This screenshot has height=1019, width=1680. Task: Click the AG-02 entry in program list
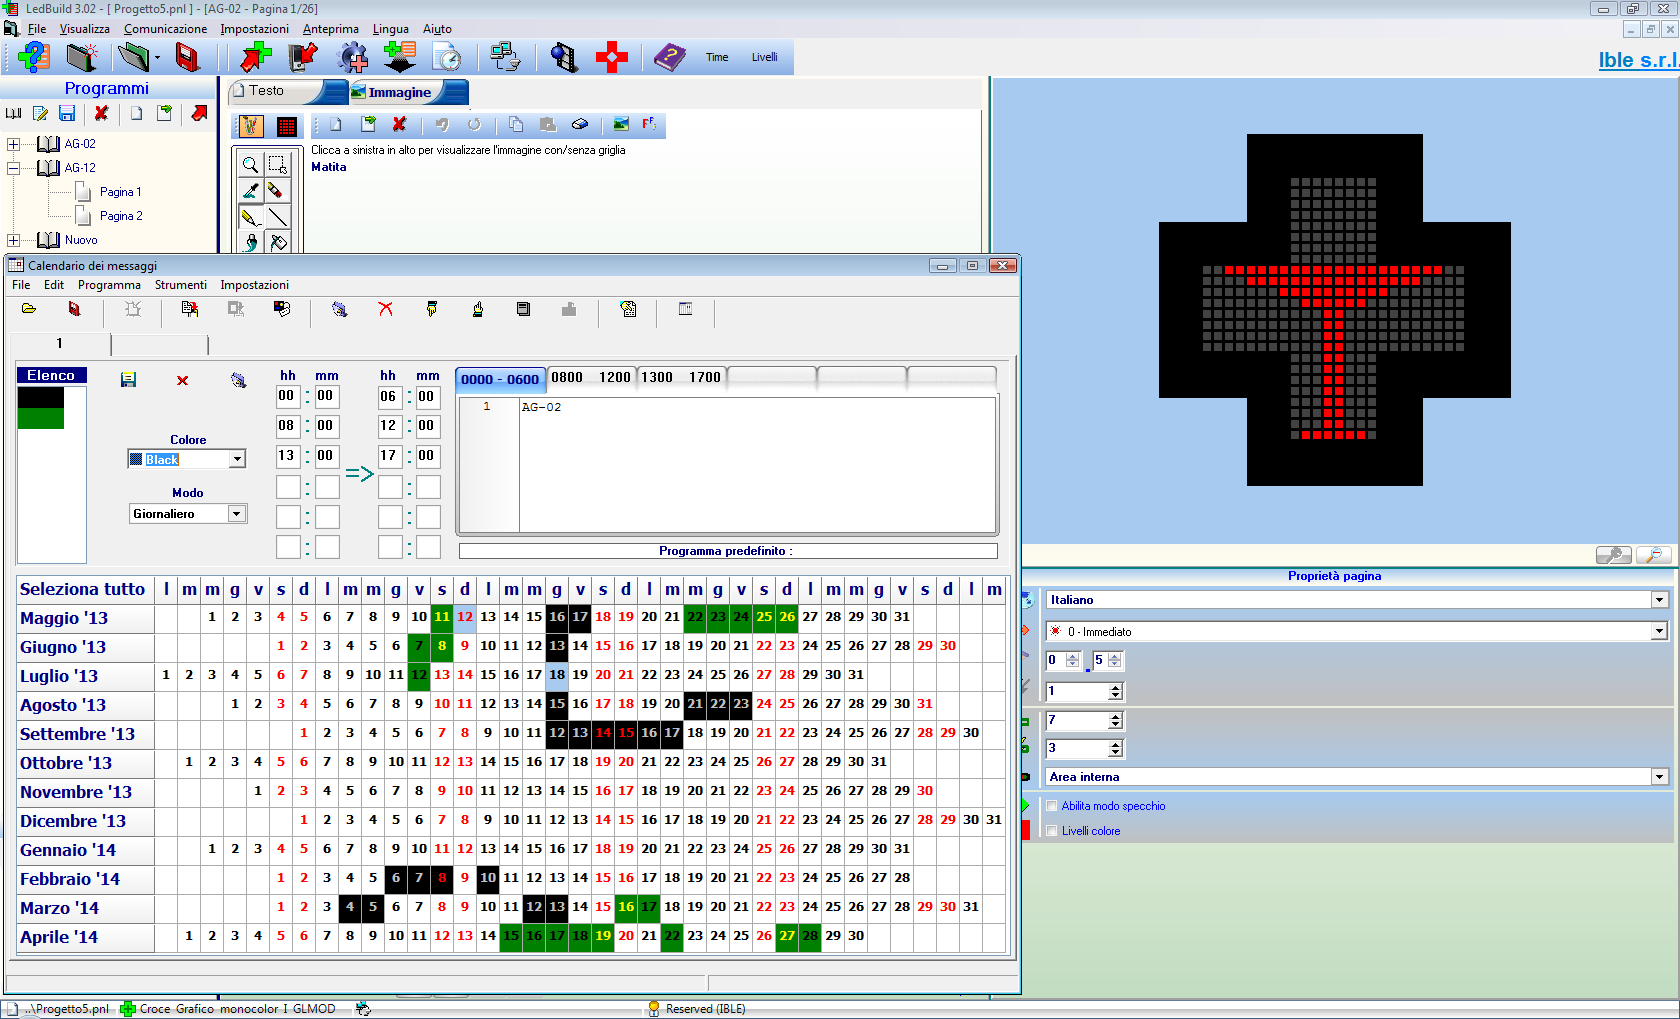click(x=541, y=407)
